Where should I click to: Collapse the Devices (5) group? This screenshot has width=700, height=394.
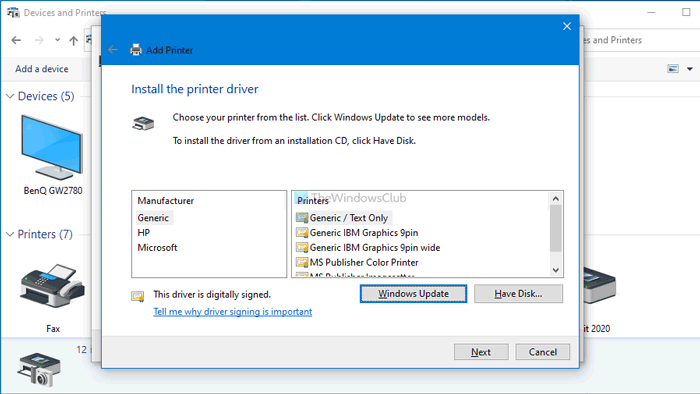pos(10,96)
